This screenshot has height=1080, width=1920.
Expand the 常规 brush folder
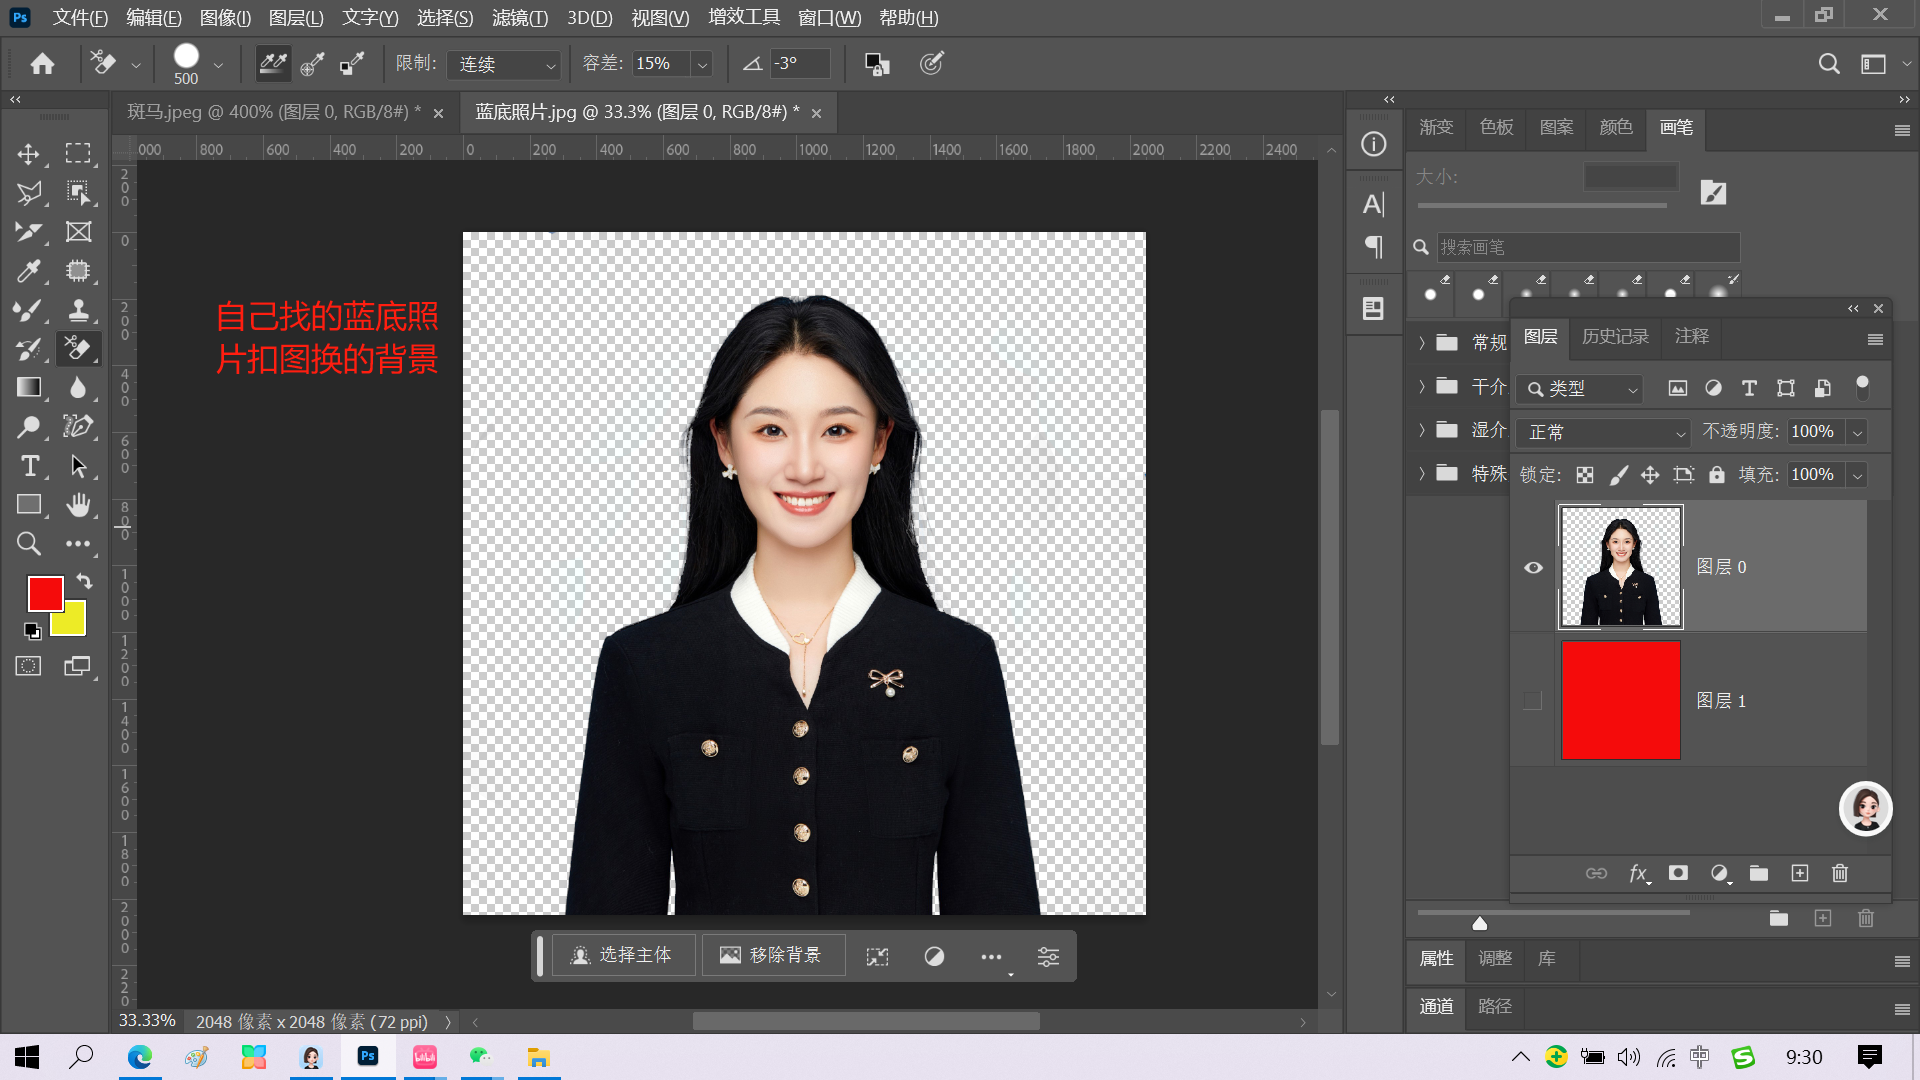1421,343
